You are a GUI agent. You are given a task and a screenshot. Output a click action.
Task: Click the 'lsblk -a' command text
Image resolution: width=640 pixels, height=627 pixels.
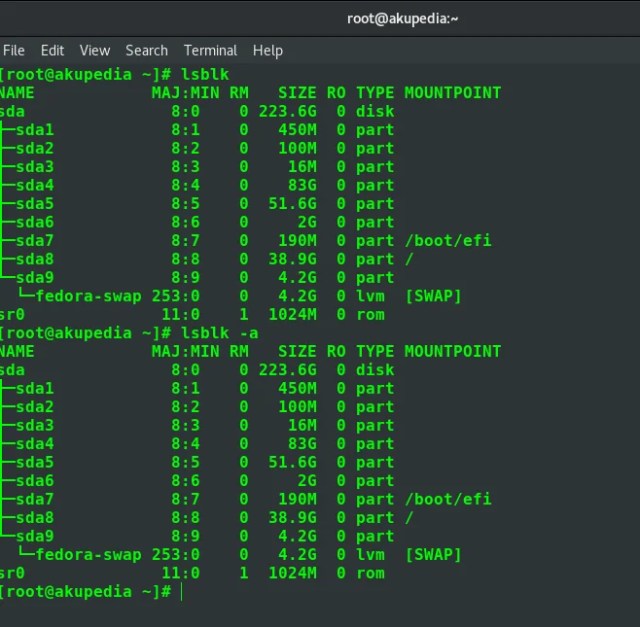tap(220, 333)
